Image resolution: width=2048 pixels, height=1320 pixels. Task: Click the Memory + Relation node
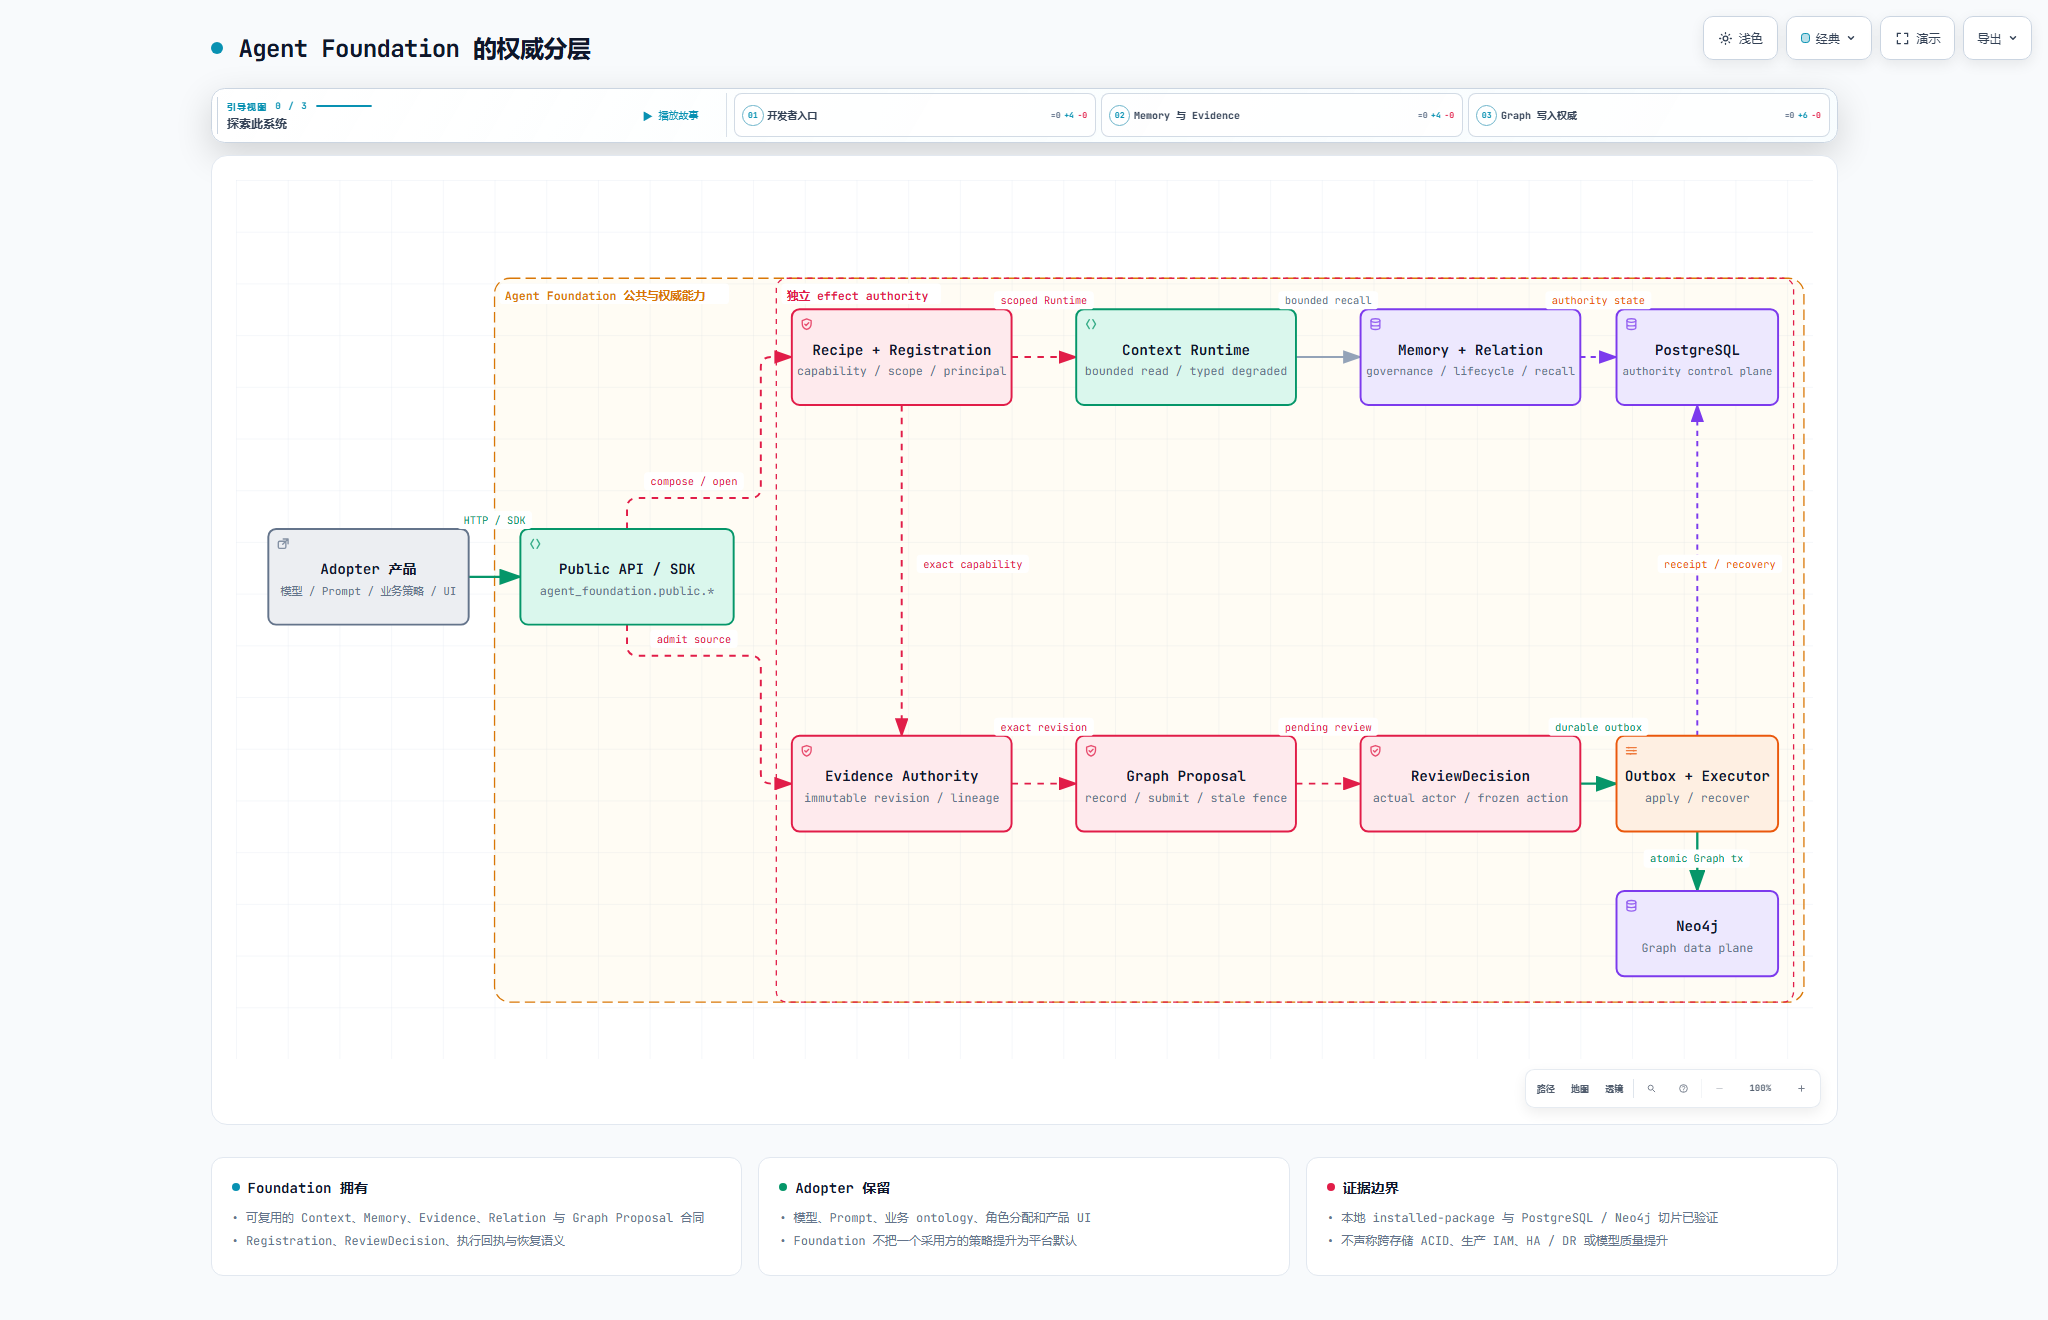pos(1470,357)
